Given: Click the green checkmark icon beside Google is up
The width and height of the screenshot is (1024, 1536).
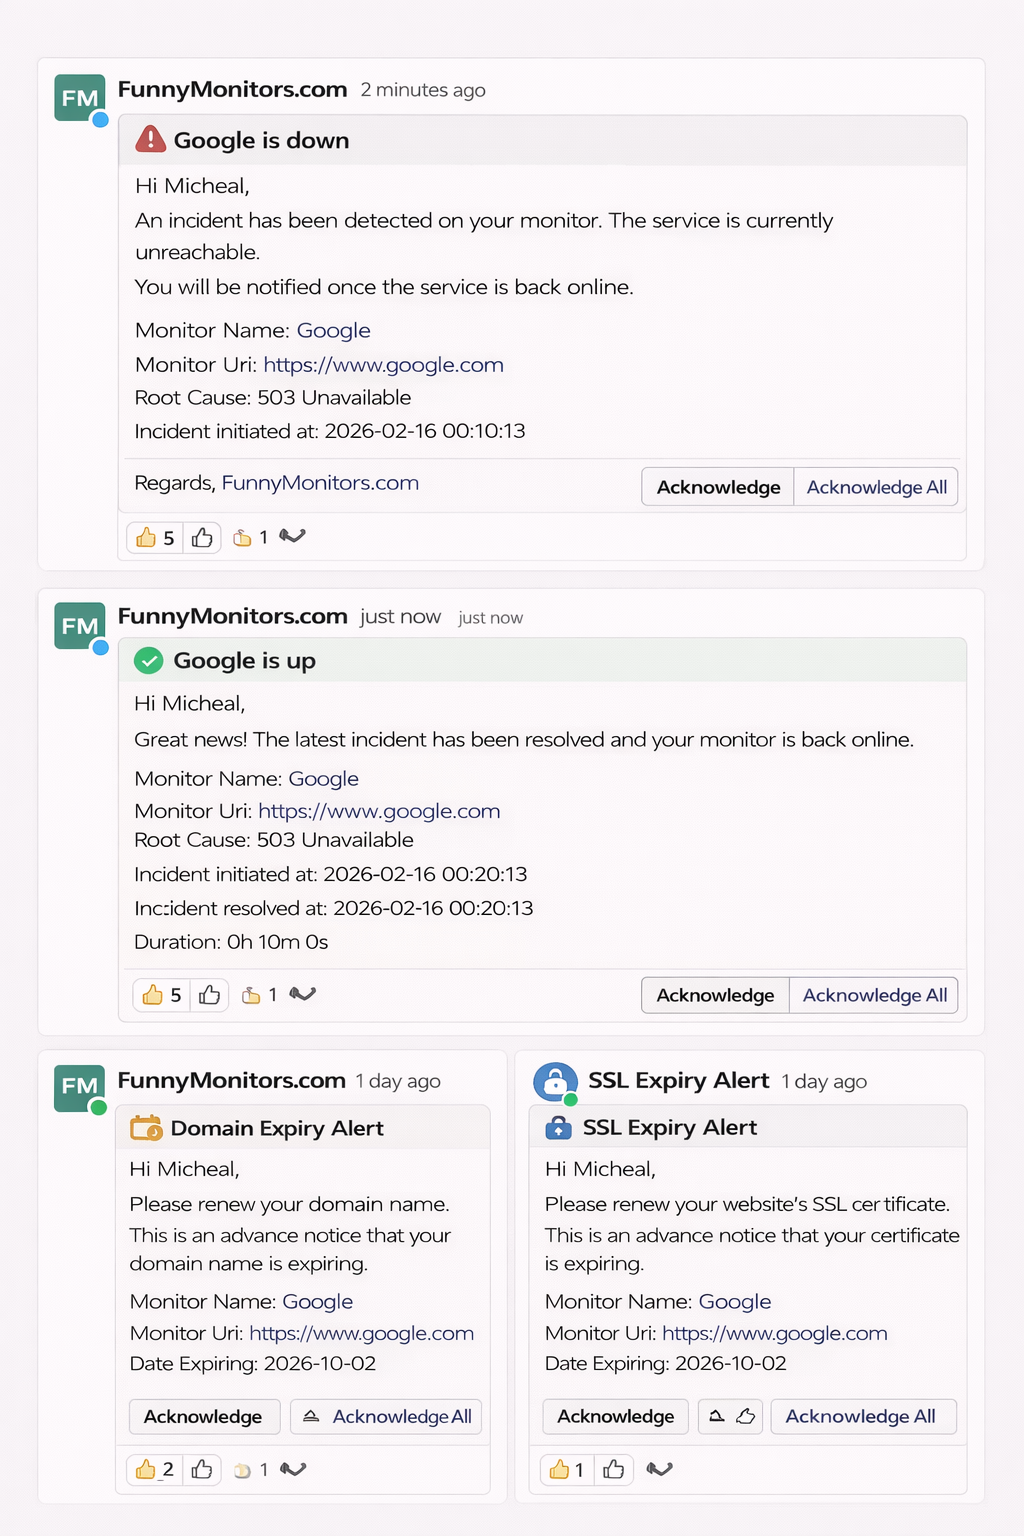Looking at the screenshot, I should coord(149,660).
